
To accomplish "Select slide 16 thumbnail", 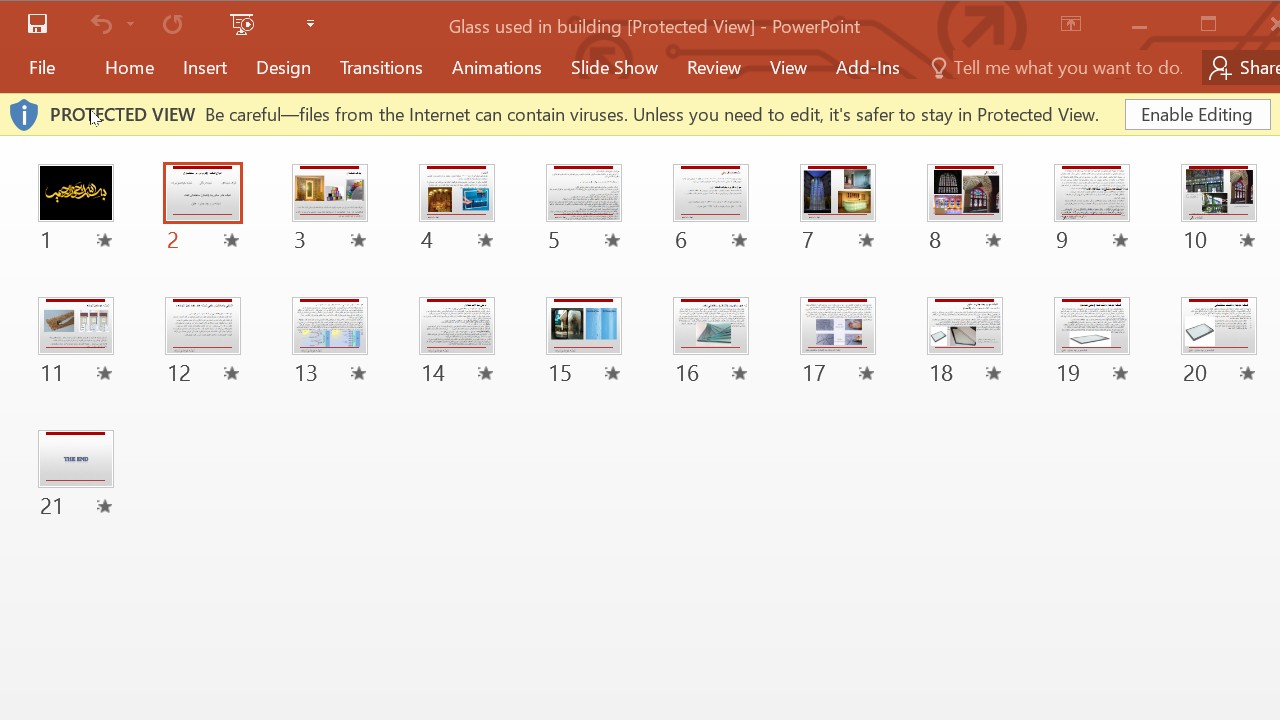I will pos(711,326).
